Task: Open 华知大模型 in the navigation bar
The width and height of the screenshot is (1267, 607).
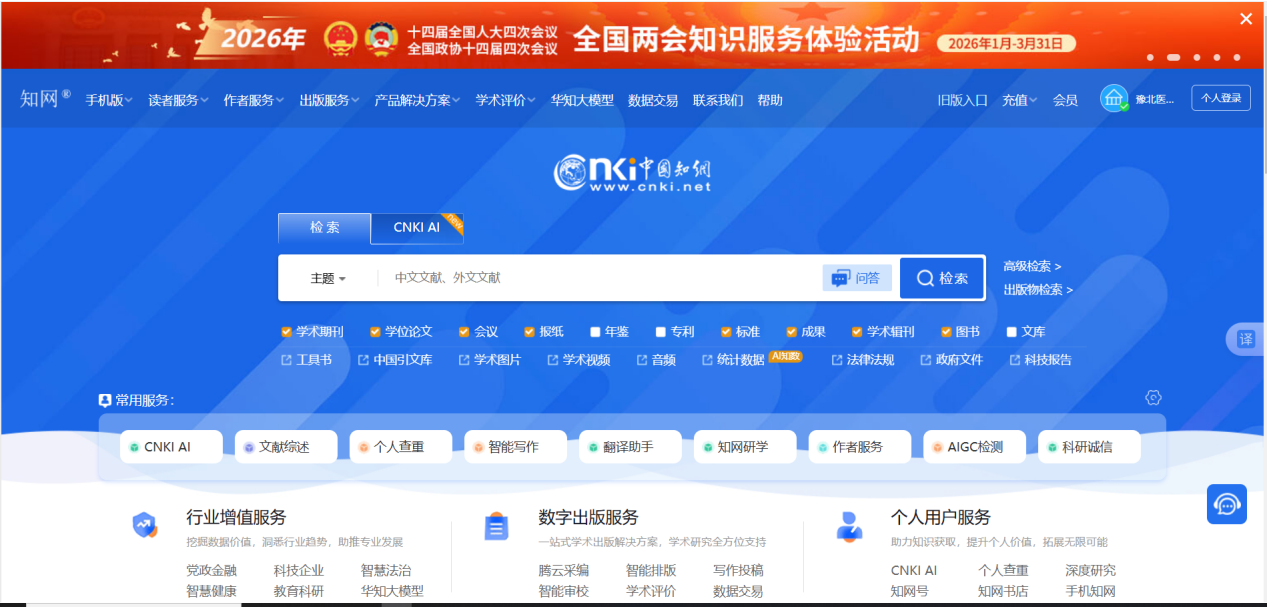Action: [x=582, y=100]
